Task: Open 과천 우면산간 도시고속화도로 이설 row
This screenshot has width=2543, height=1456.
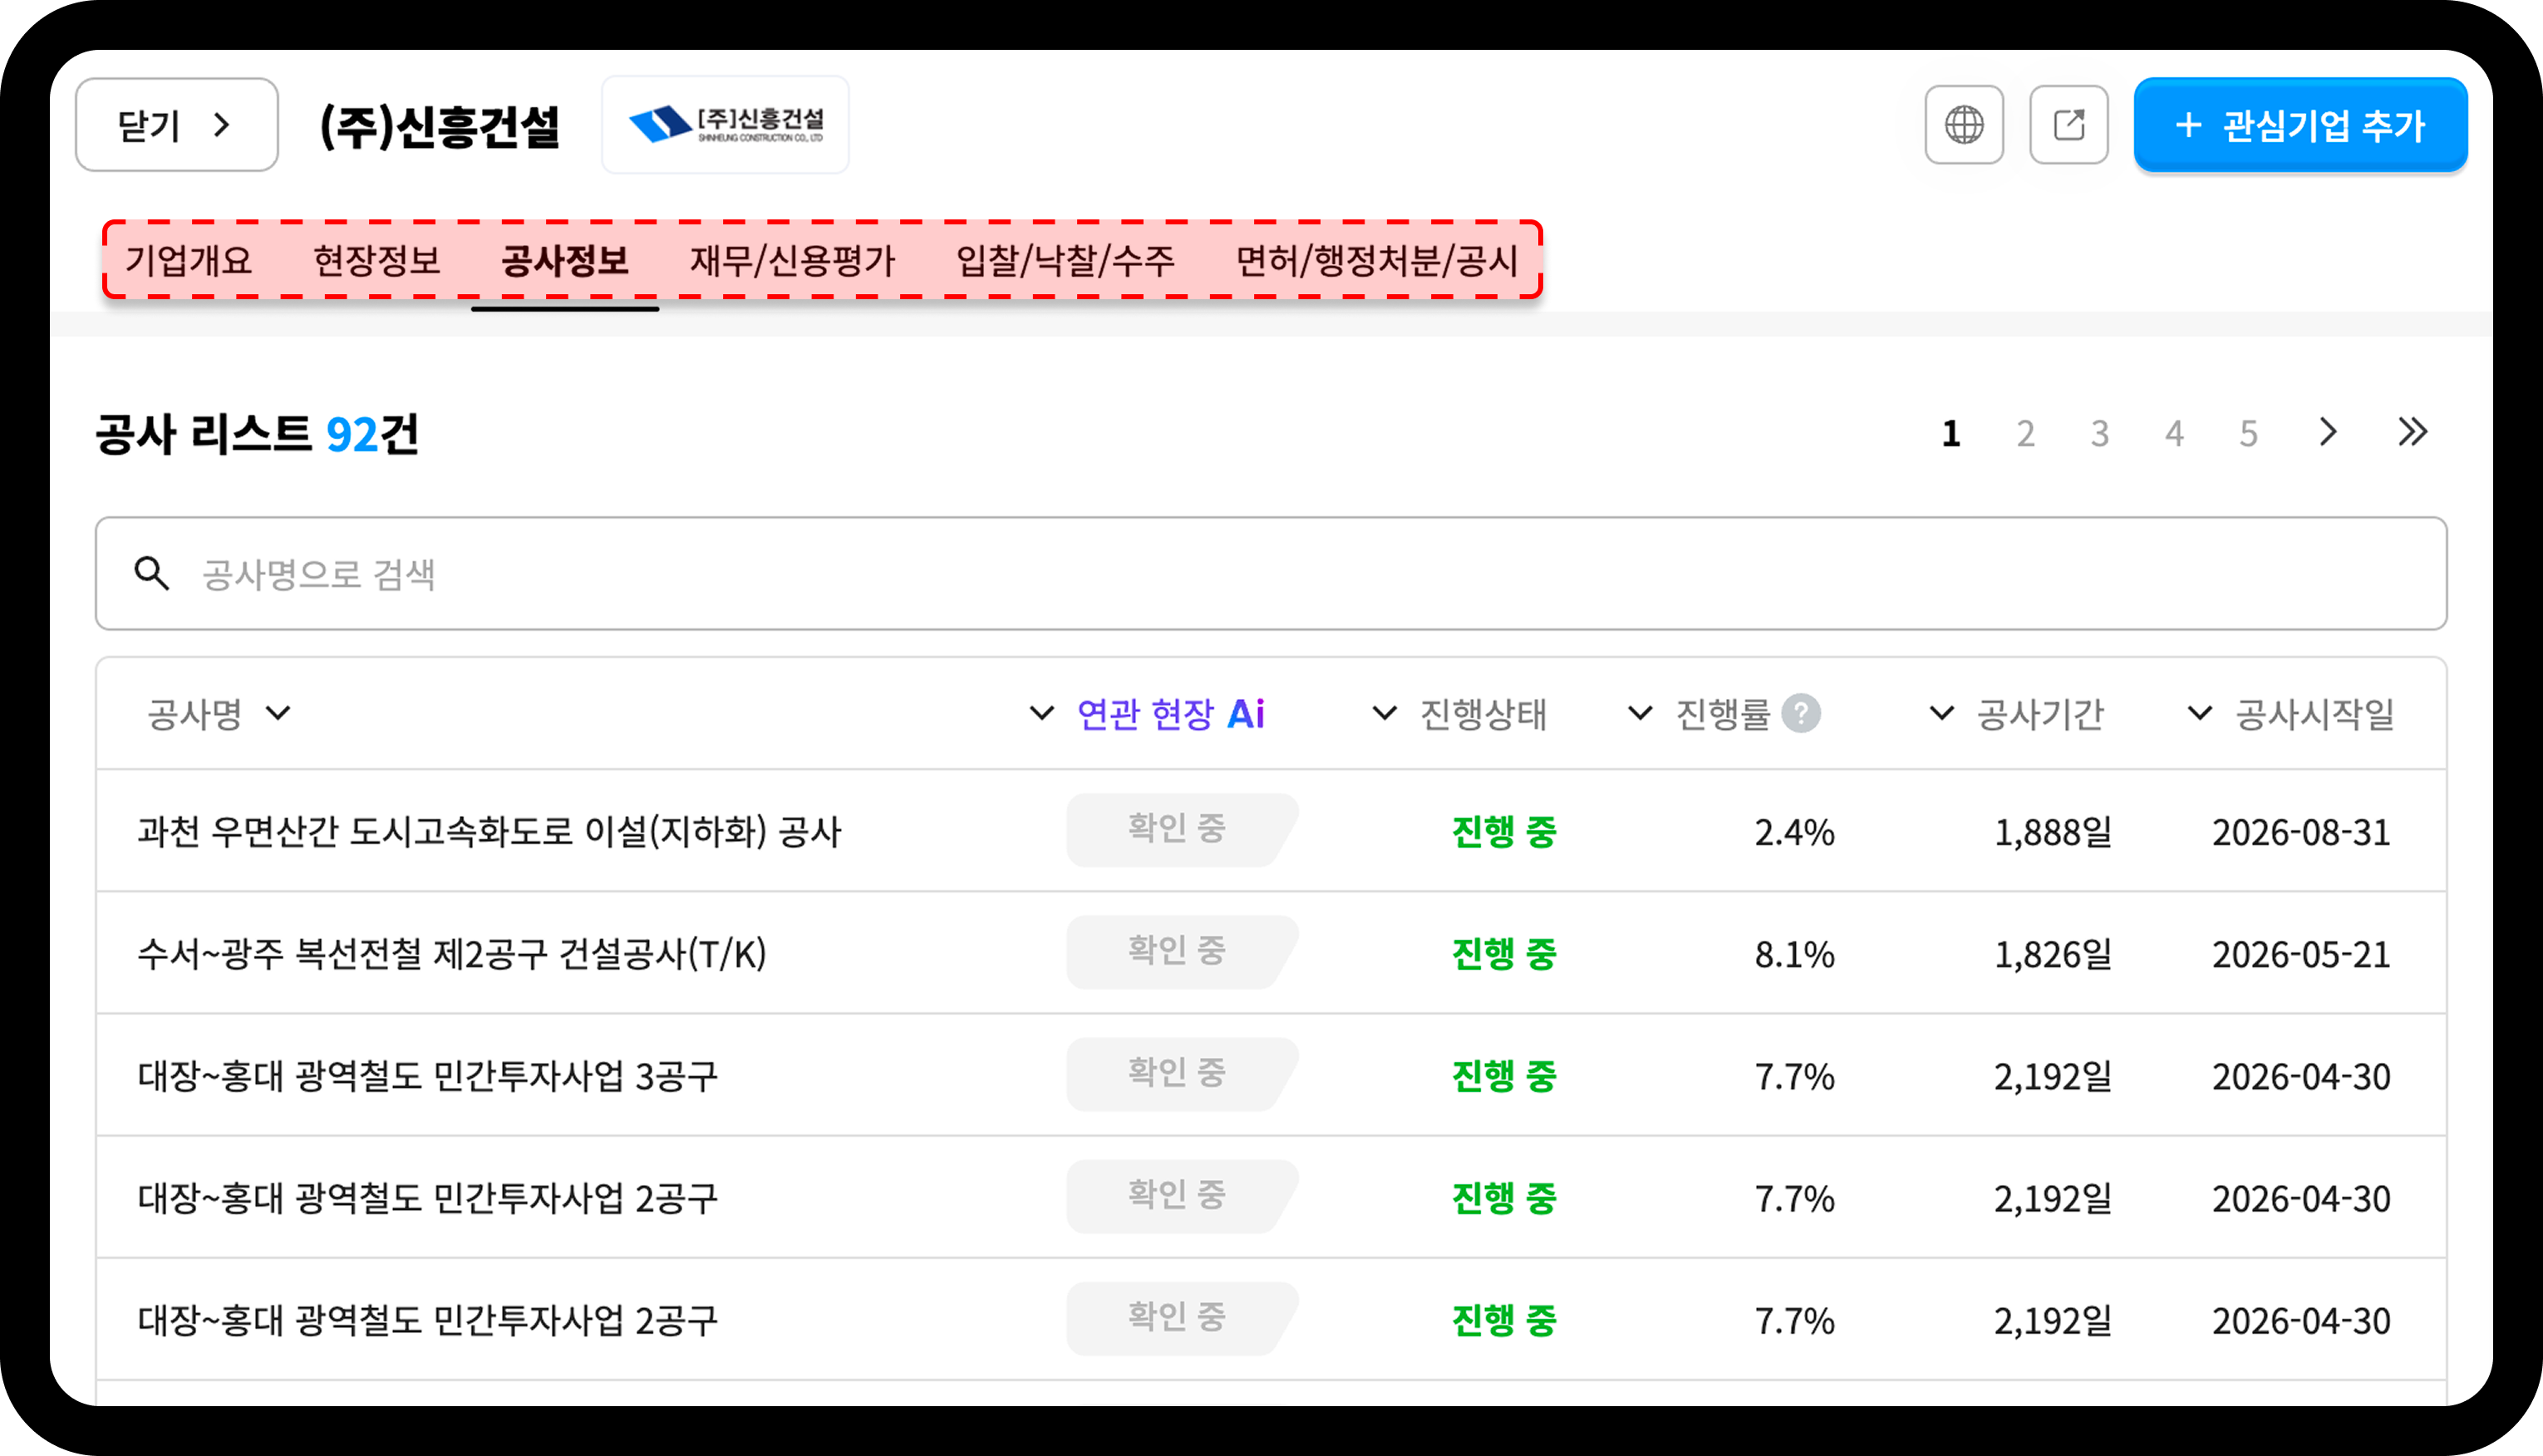Action: [1271, 831]
